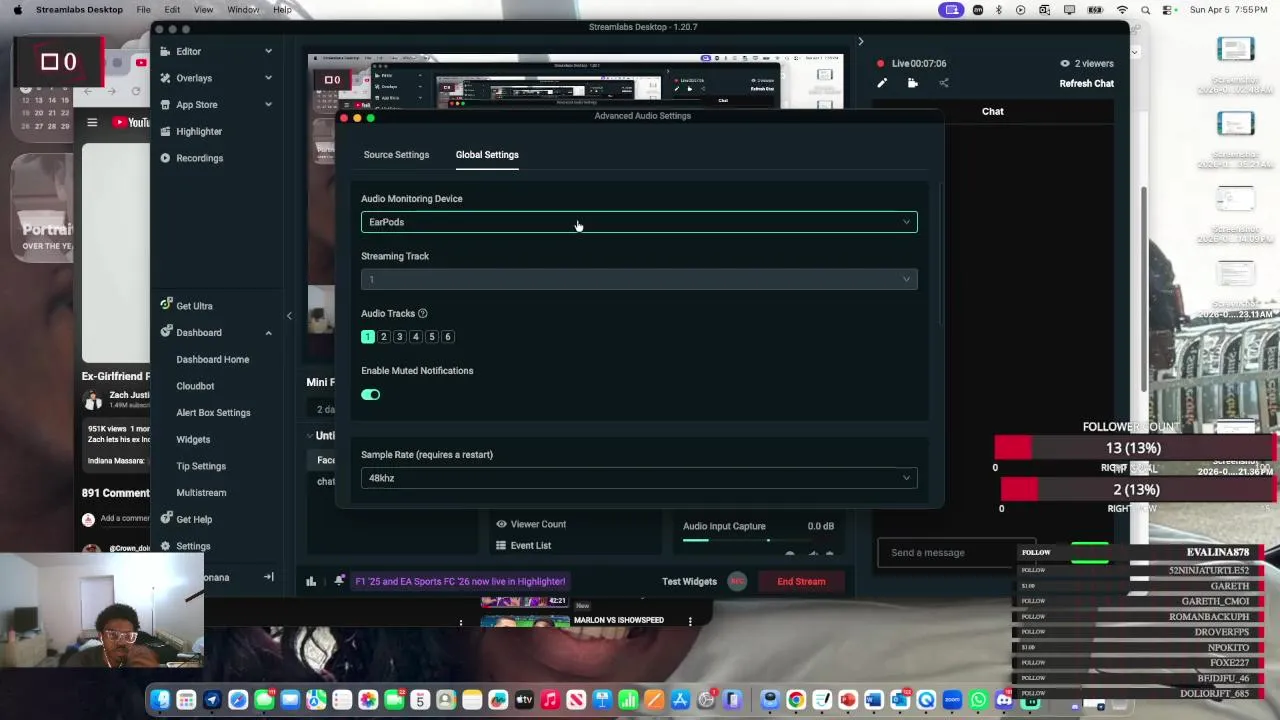
Task: Open Cloudbot in dashboard menu
Action: tap(195, 386)
